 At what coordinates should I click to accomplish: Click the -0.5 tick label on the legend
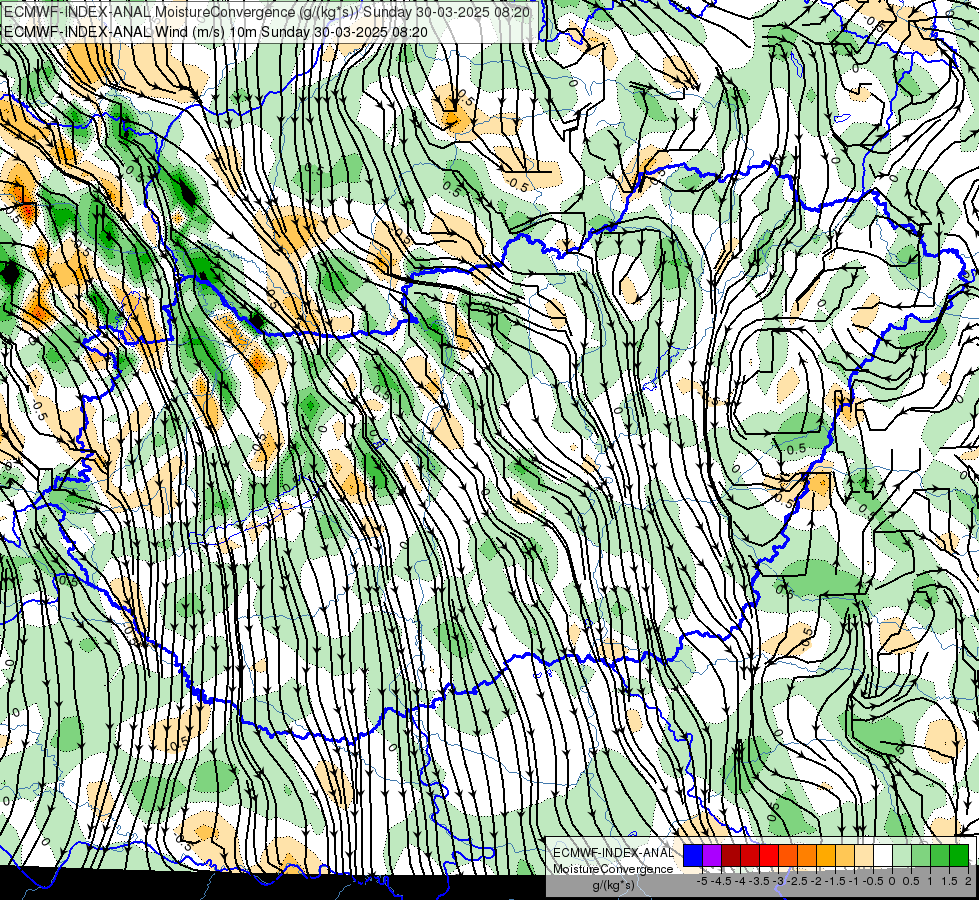click(x=873, y=881)
